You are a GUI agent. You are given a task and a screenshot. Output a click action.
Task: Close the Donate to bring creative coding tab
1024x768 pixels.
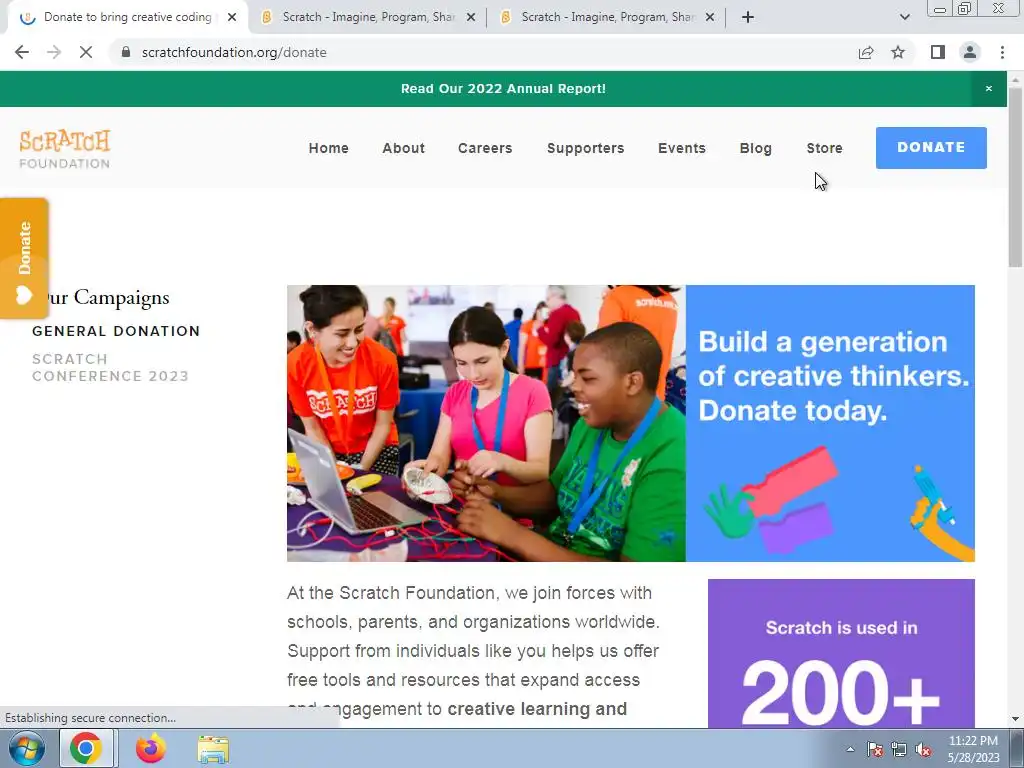point(232,18)
